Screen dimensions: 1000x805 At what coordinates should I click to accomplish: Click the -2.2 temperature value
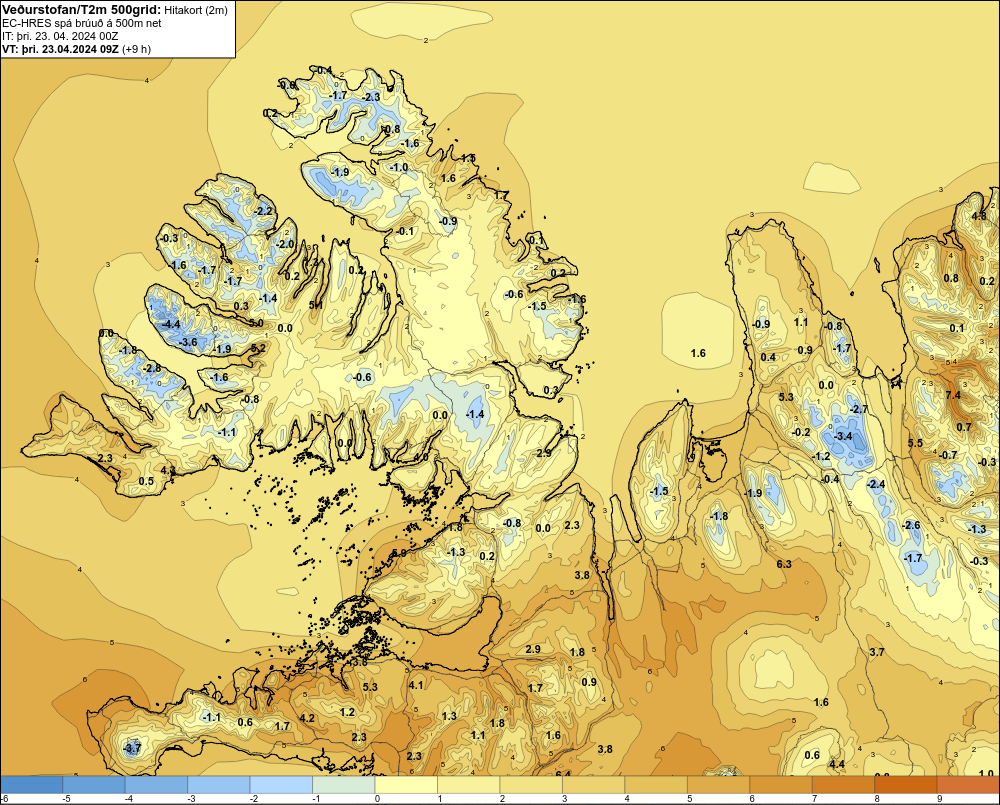coord(263,211)
